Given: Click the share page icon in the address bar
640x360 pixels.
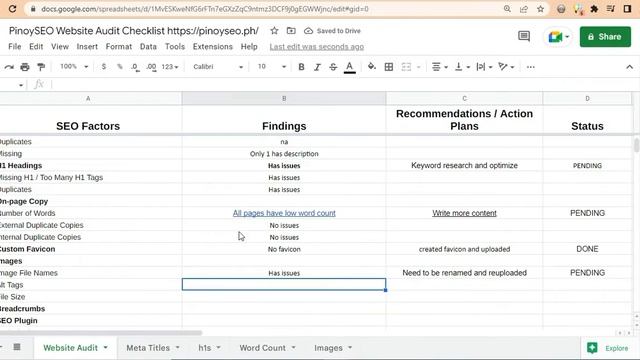Looking at the screenshot, I should [x=524, y=9].
